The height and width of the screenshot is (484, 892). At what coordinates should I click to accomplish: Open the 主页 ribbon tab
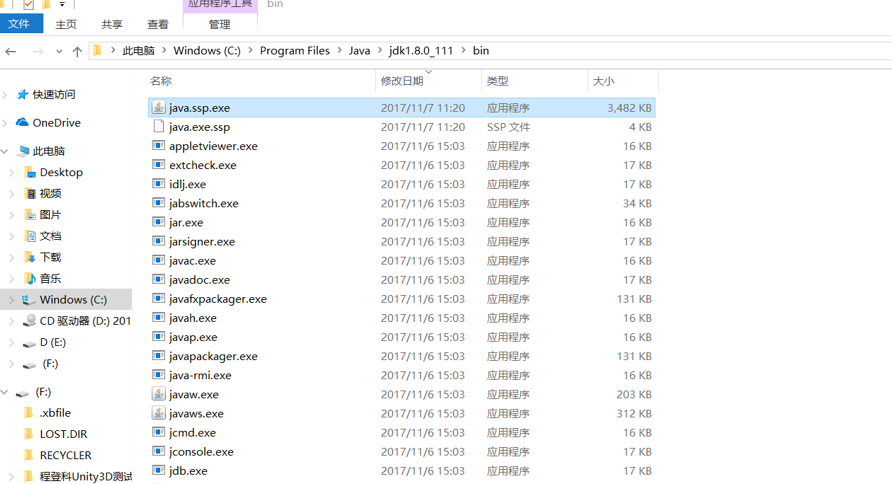coord(66,24)
